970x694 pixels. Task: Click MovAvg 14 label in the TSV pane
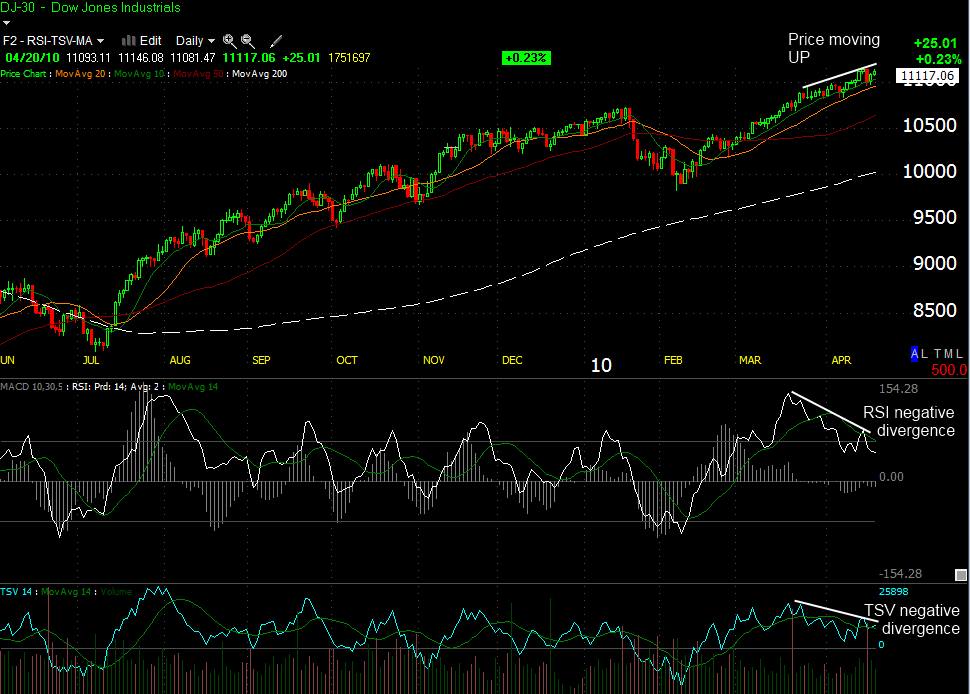[x=66, y=592]
